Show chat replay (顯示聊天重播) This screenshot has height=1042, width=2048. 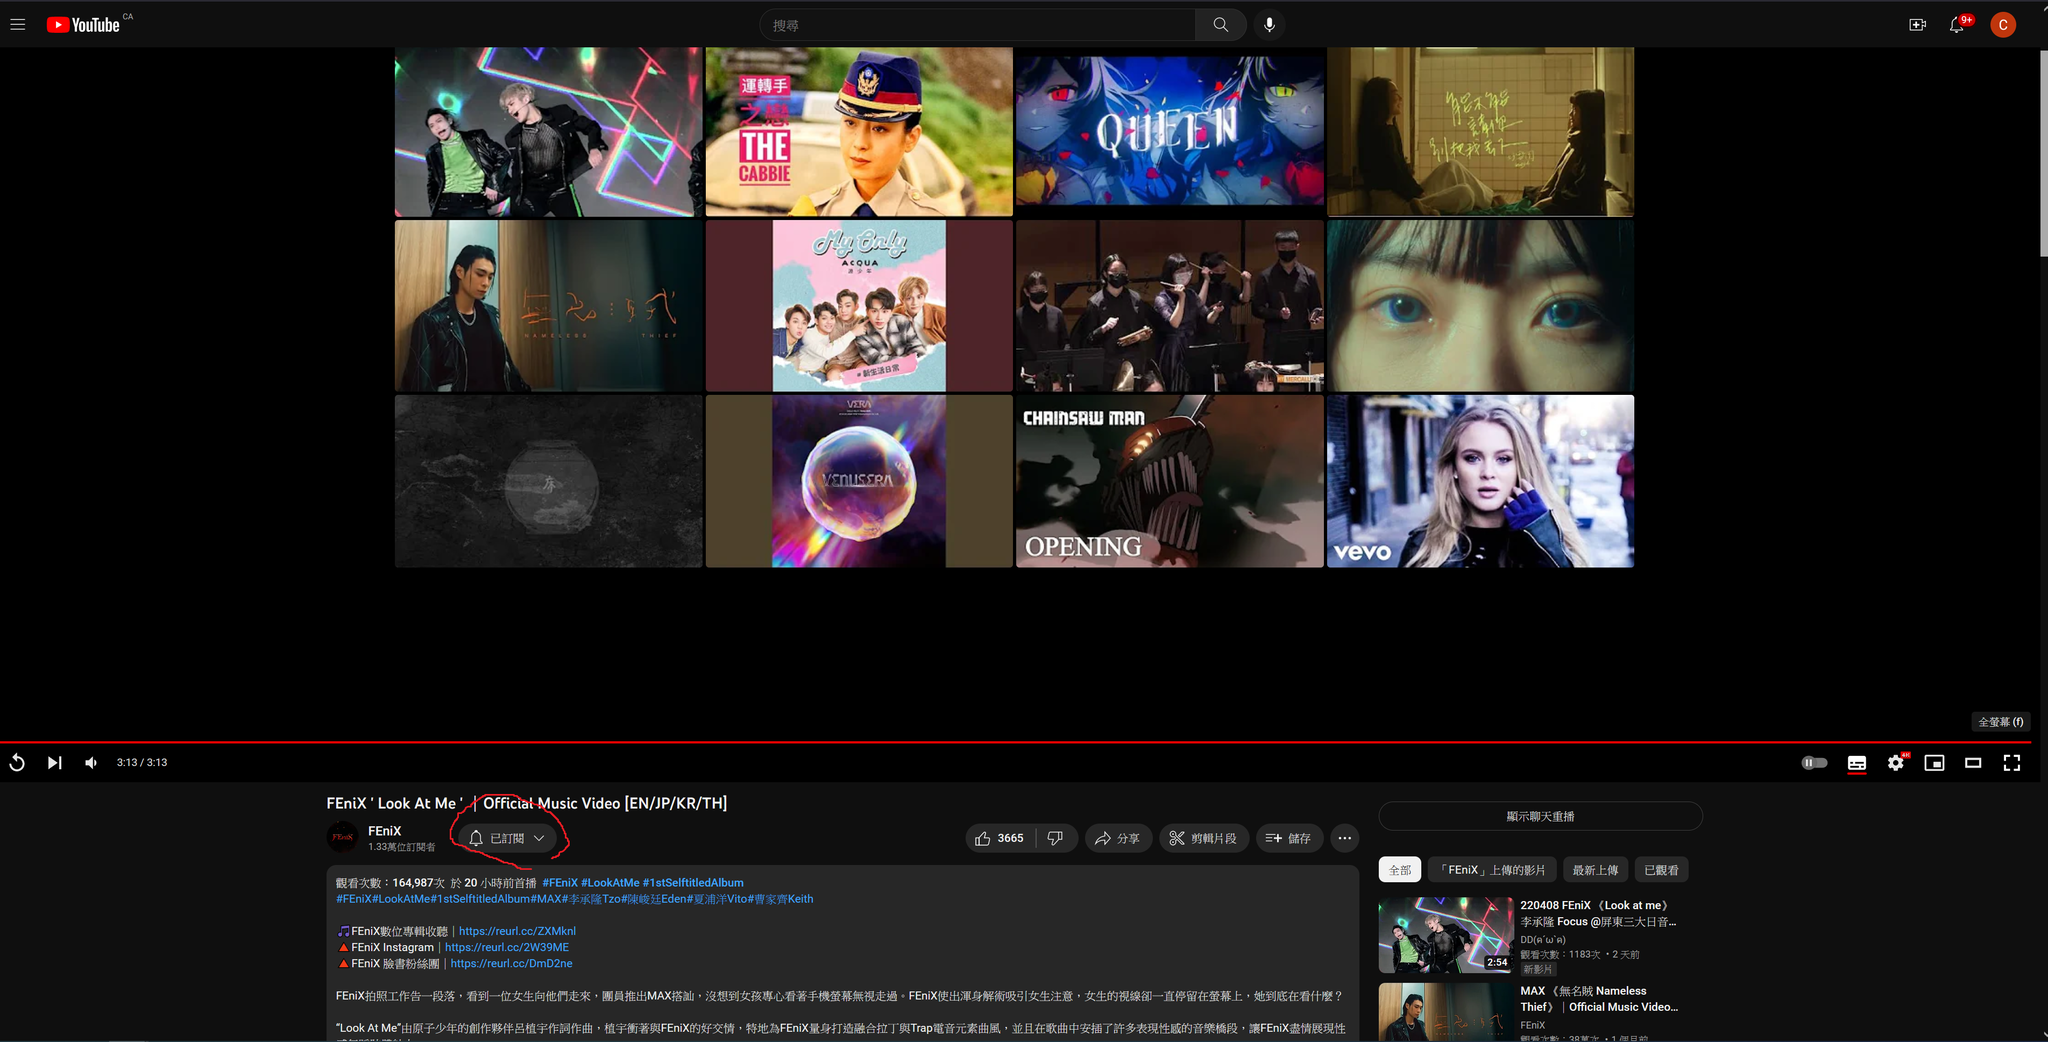[1540, 816]
